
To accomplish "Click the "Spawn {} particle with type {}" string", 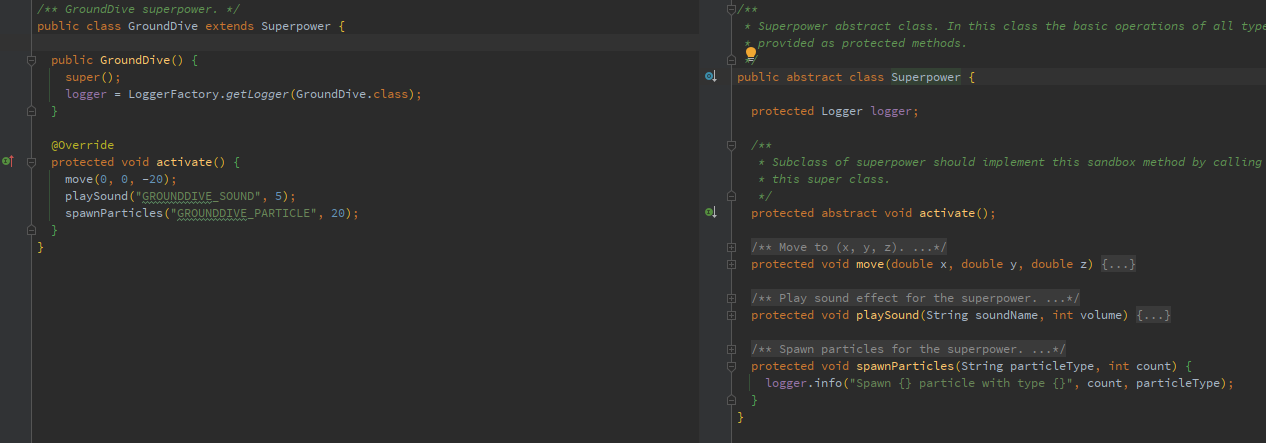I will tap(961, 383).
